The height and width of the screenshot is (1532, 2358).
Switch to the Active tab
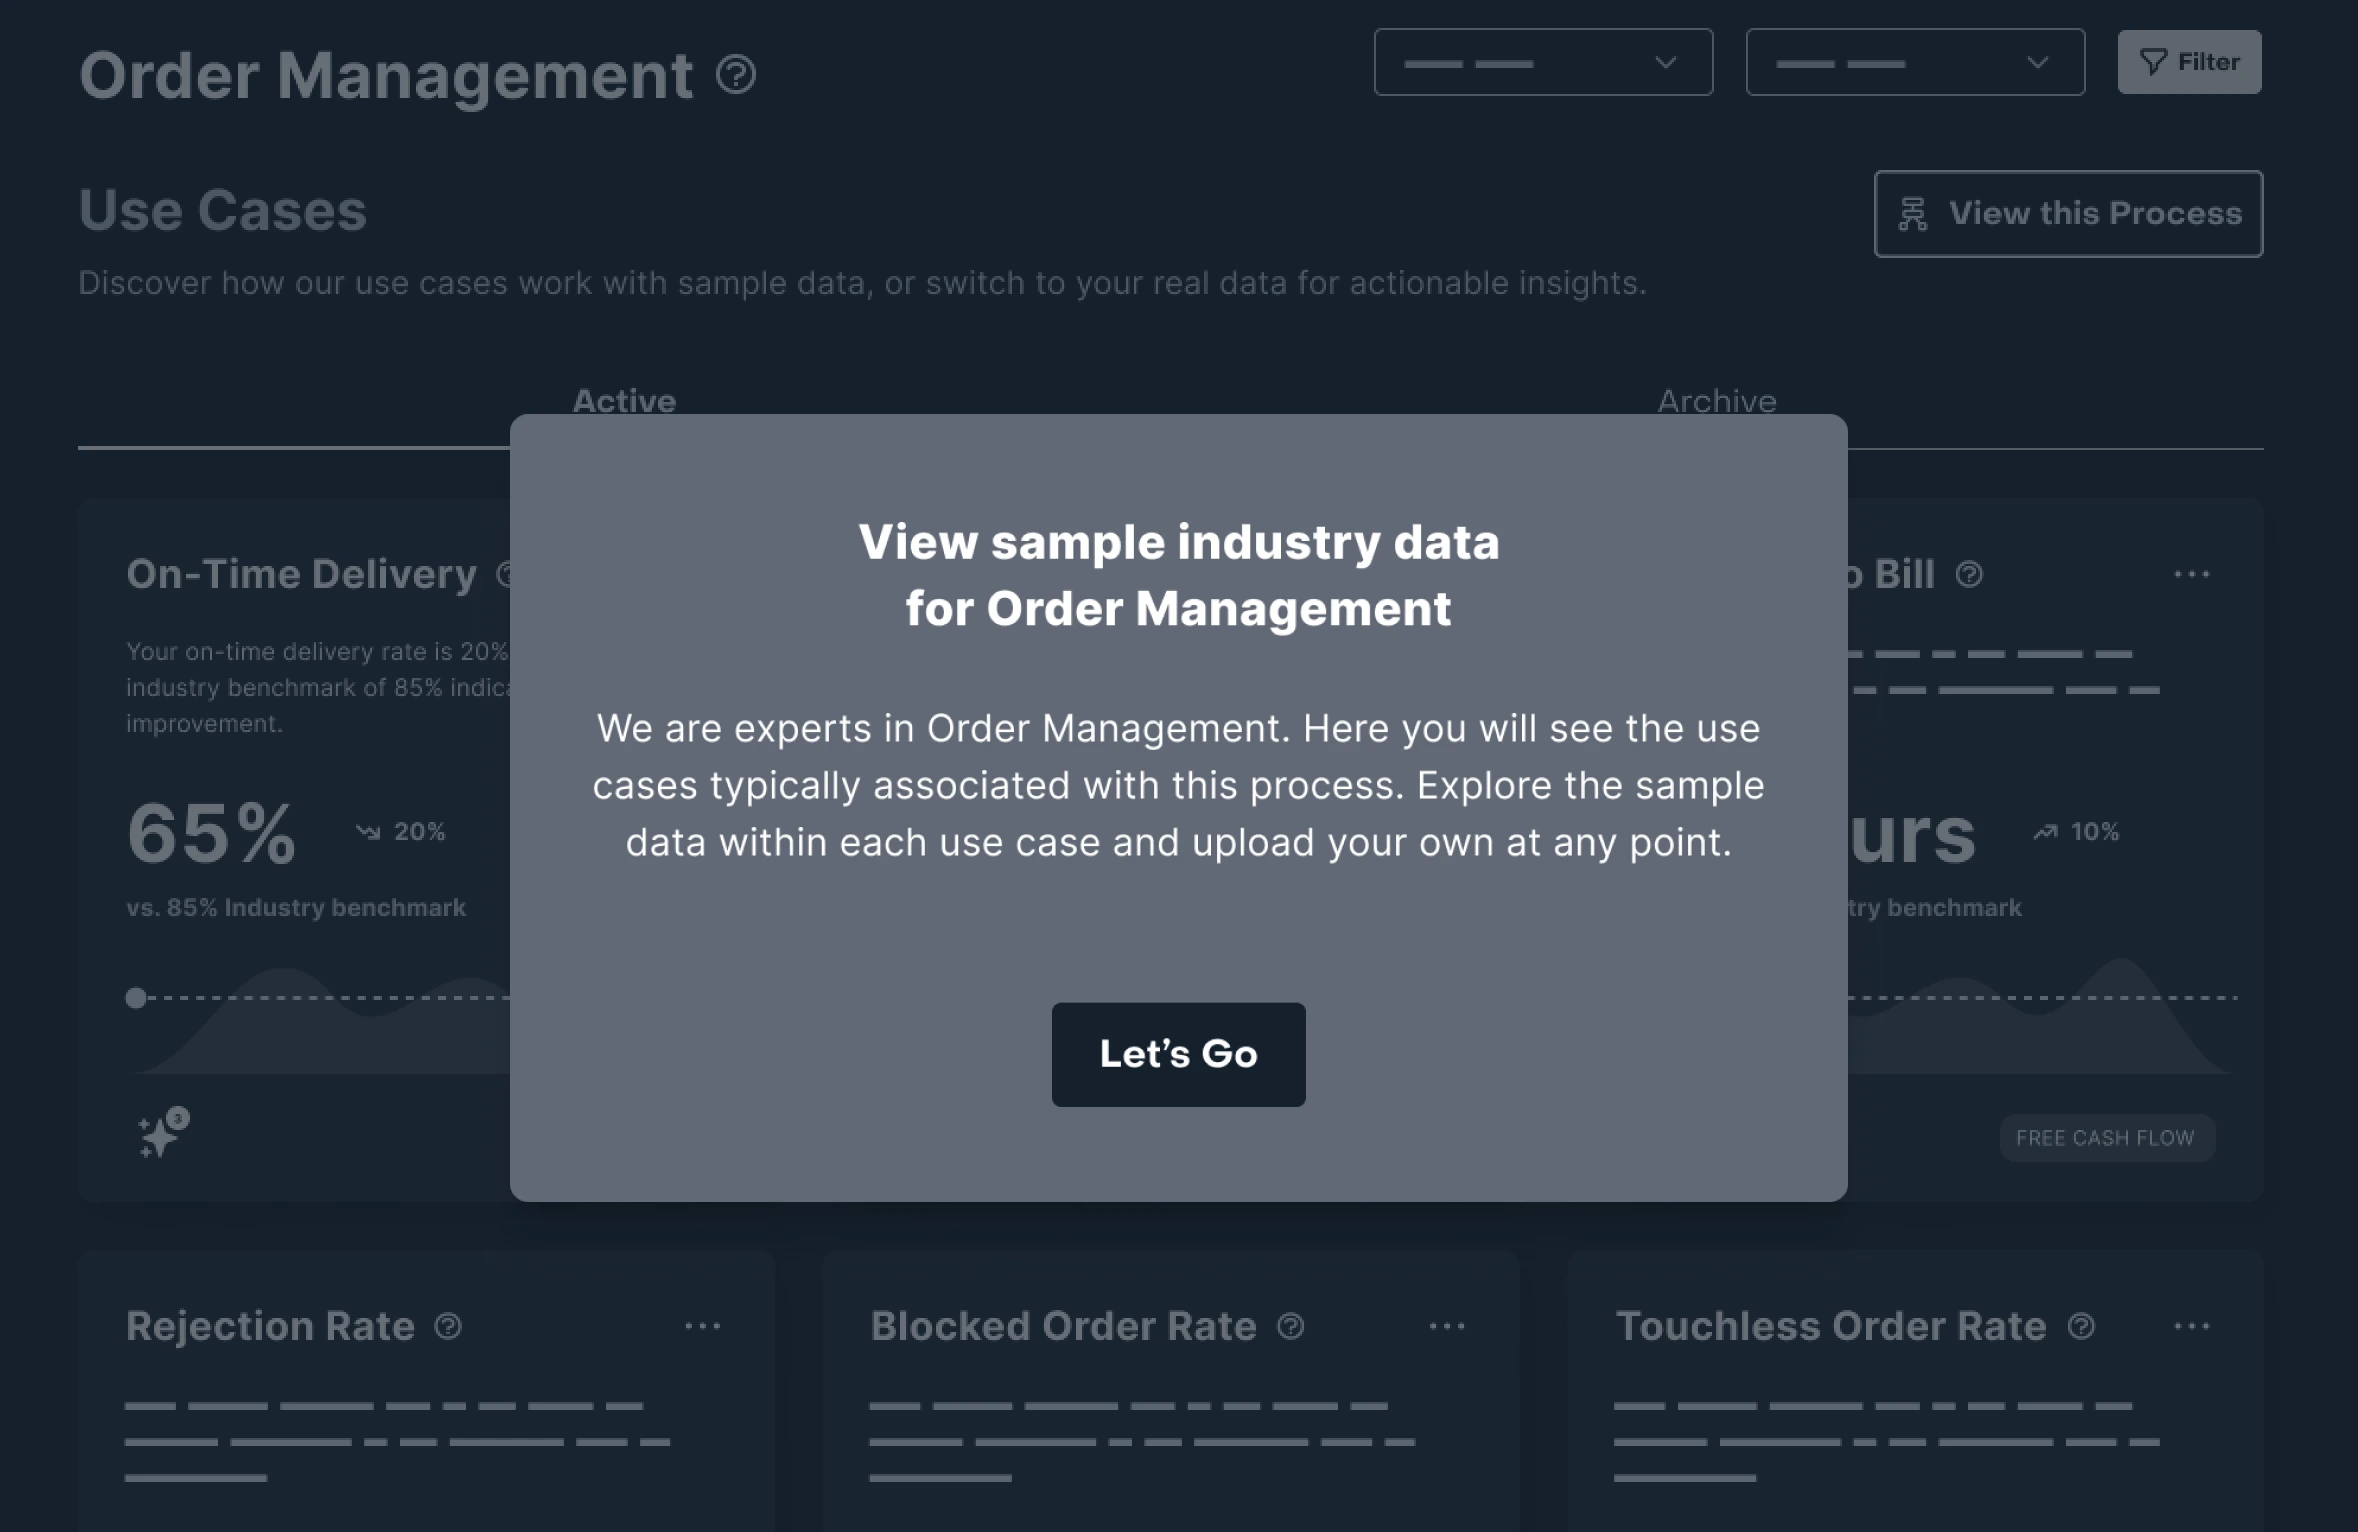tap(624, 401)
